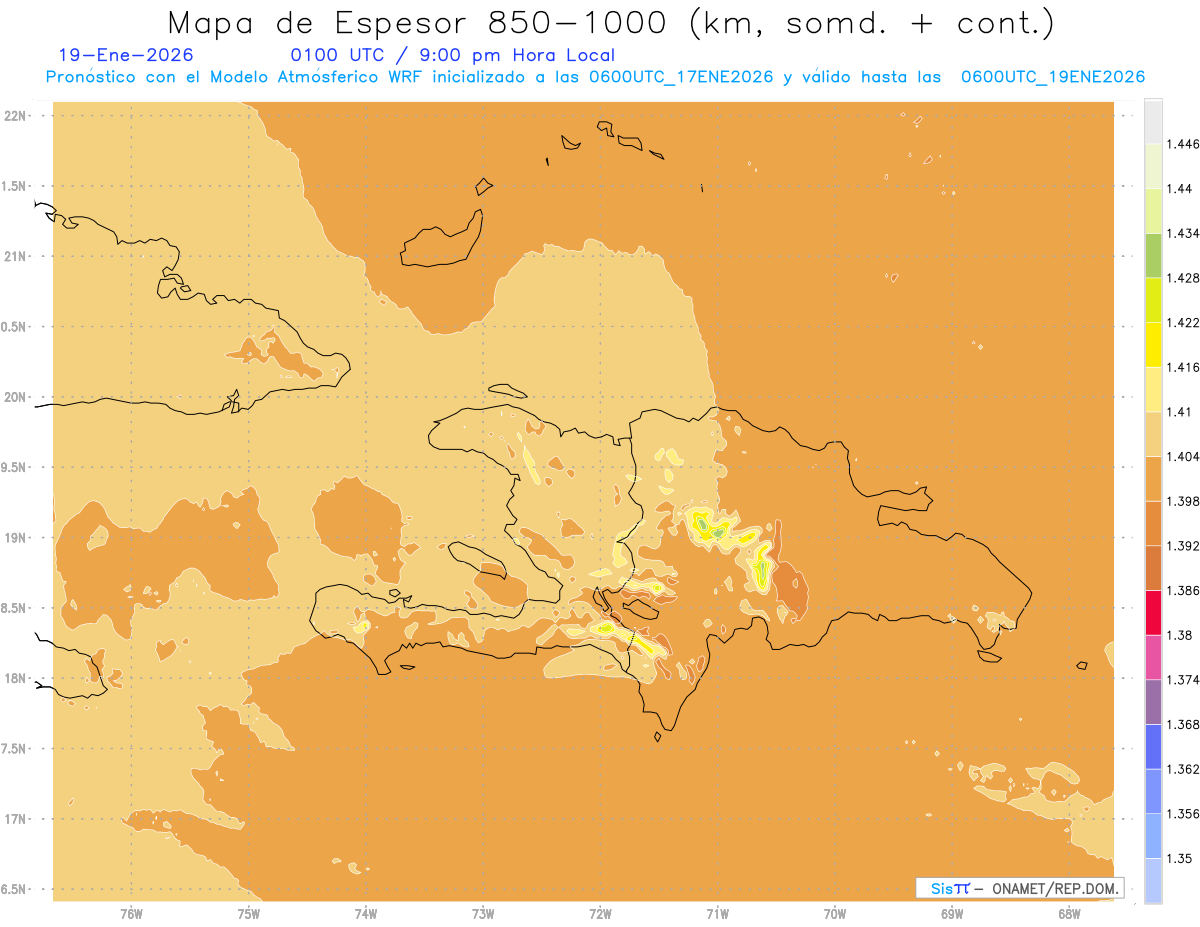Click the blue legend swatch between 1.362 and 1.368
This screenshot has height=927, width=1200.
tap(1153, 747)
